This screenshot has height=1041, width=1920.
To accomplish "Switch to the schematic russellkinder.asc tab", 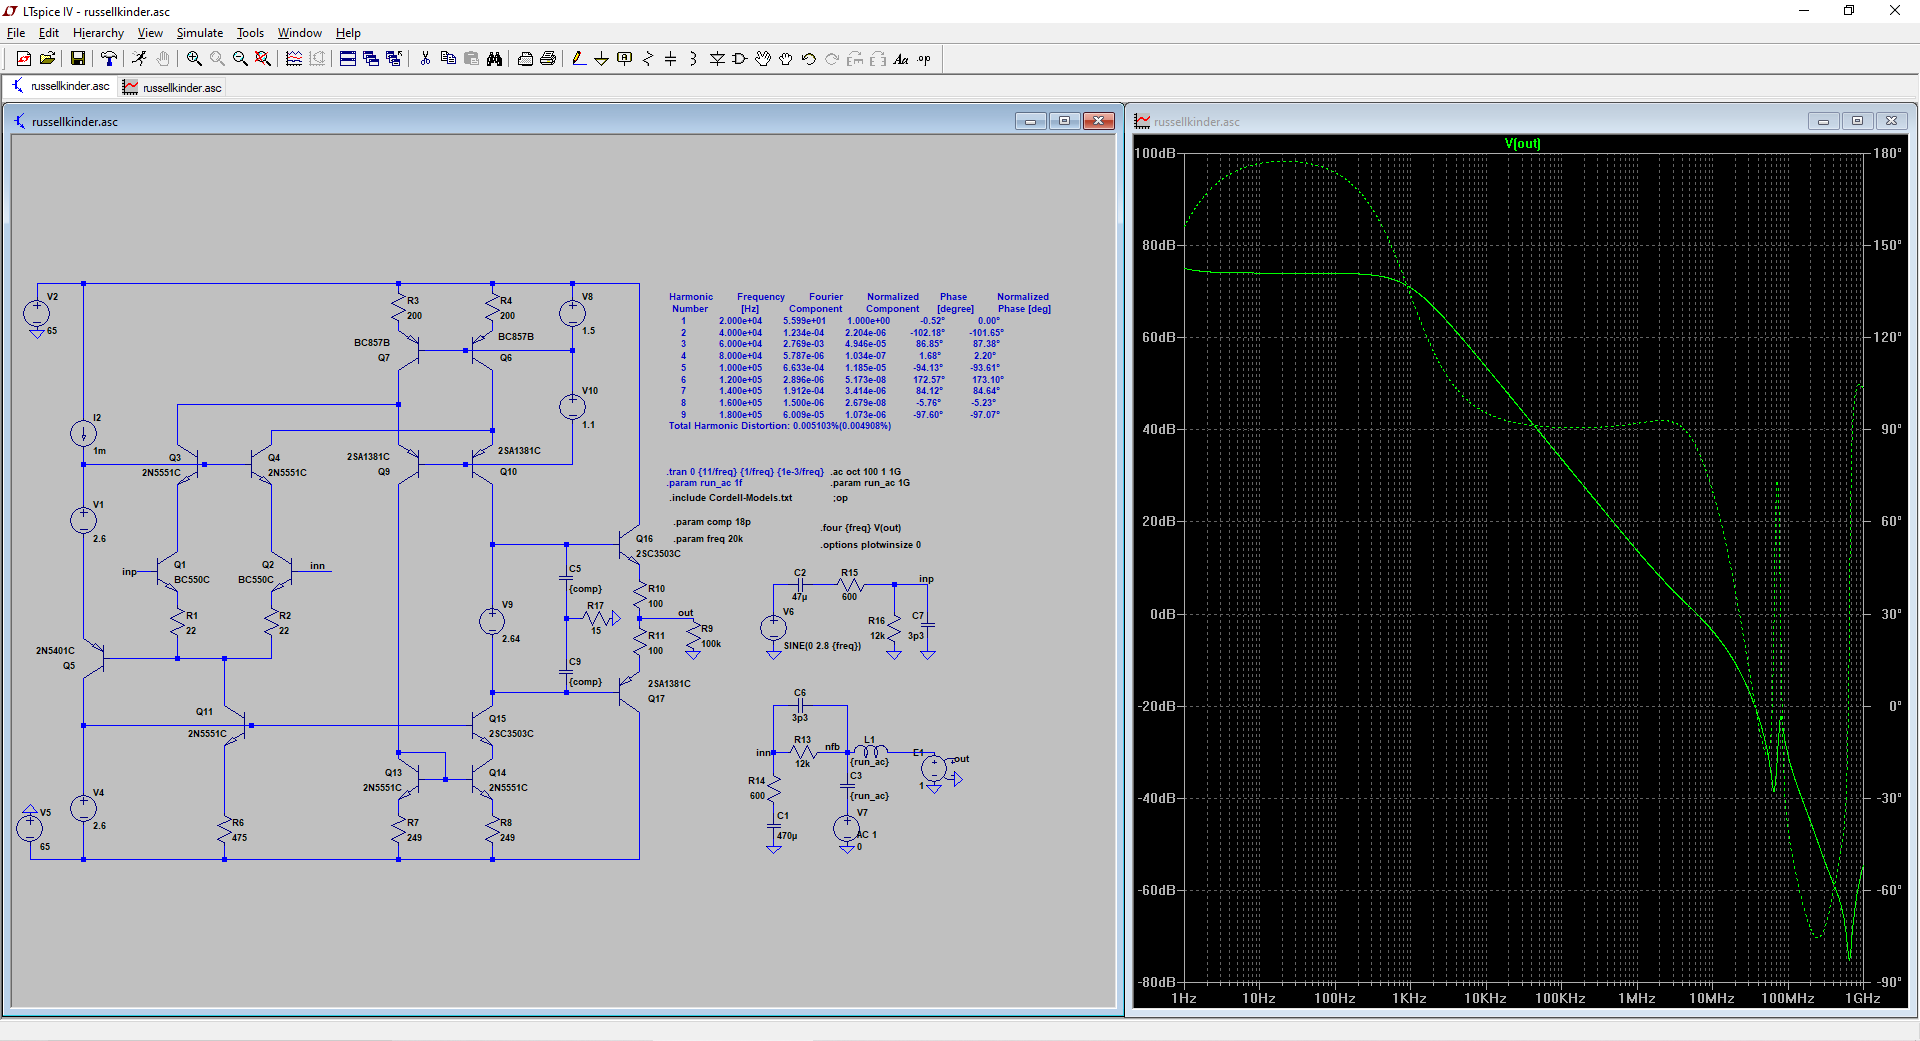I will coord(60,86).
